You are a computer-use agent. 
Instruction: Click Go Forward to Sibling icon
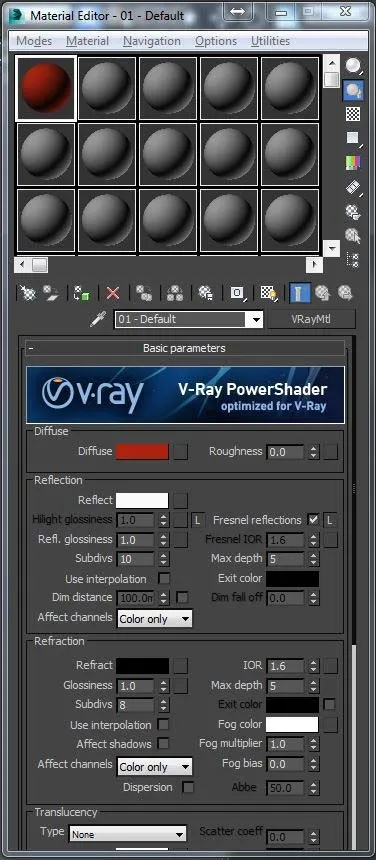coord(345,293)
